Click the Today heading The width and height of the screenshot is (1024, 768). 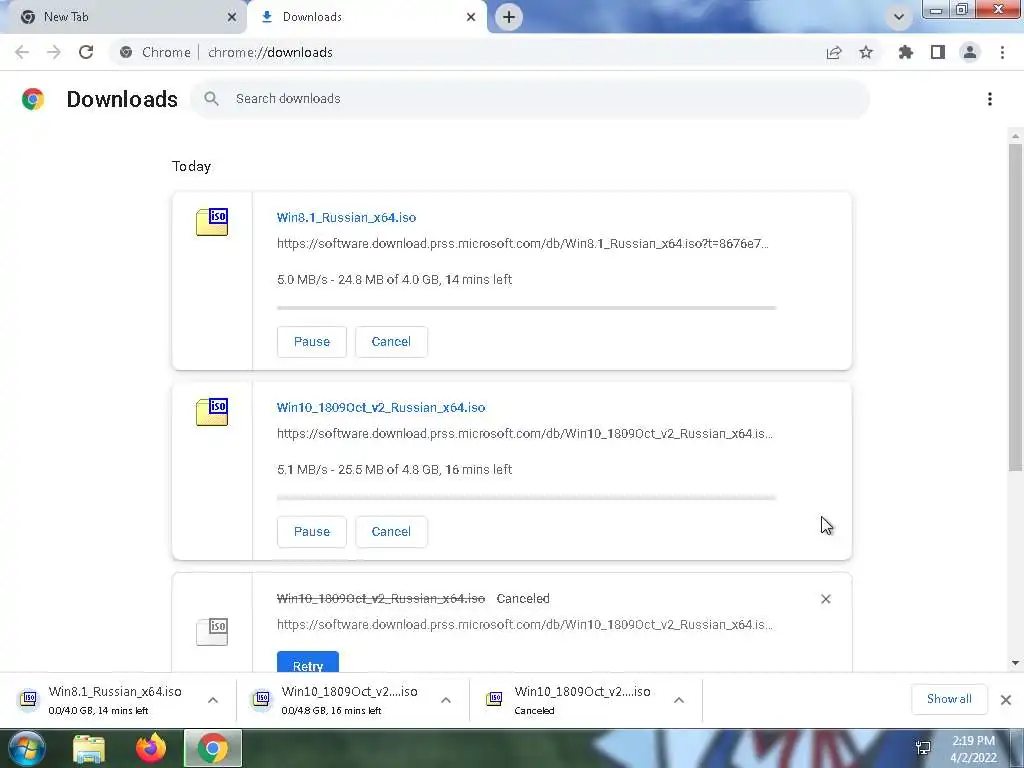tap(191, 167)
